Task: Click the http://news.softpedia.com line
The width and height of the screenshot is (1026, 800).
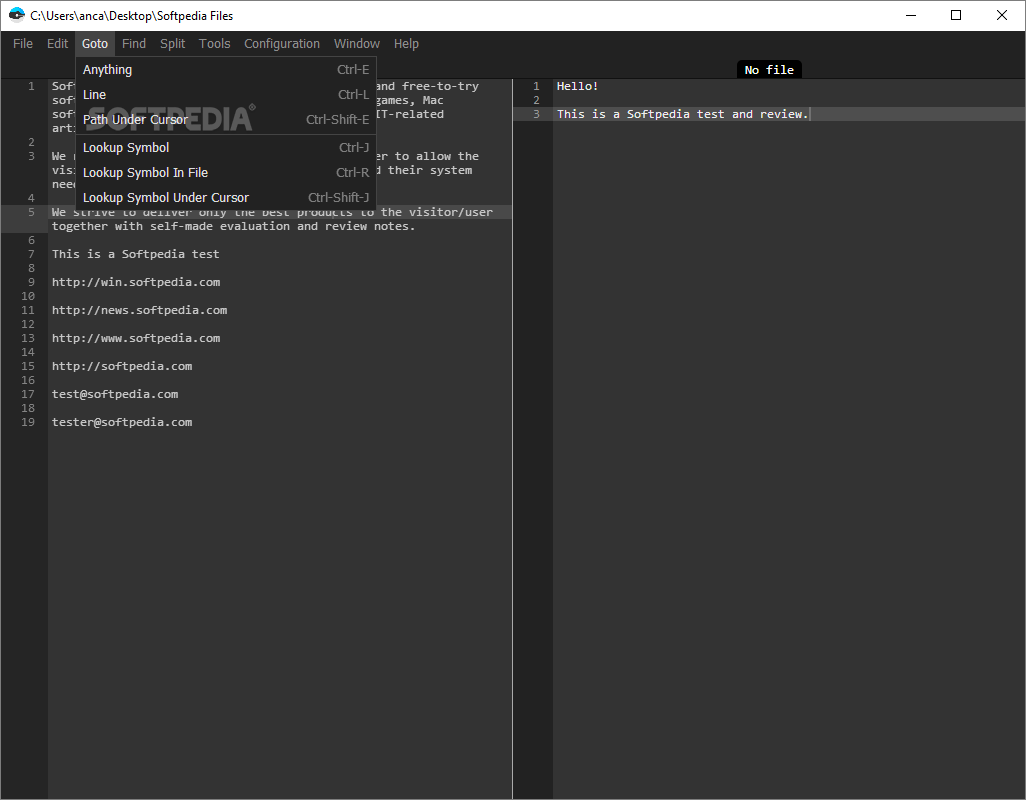Action: pos(139,311)
